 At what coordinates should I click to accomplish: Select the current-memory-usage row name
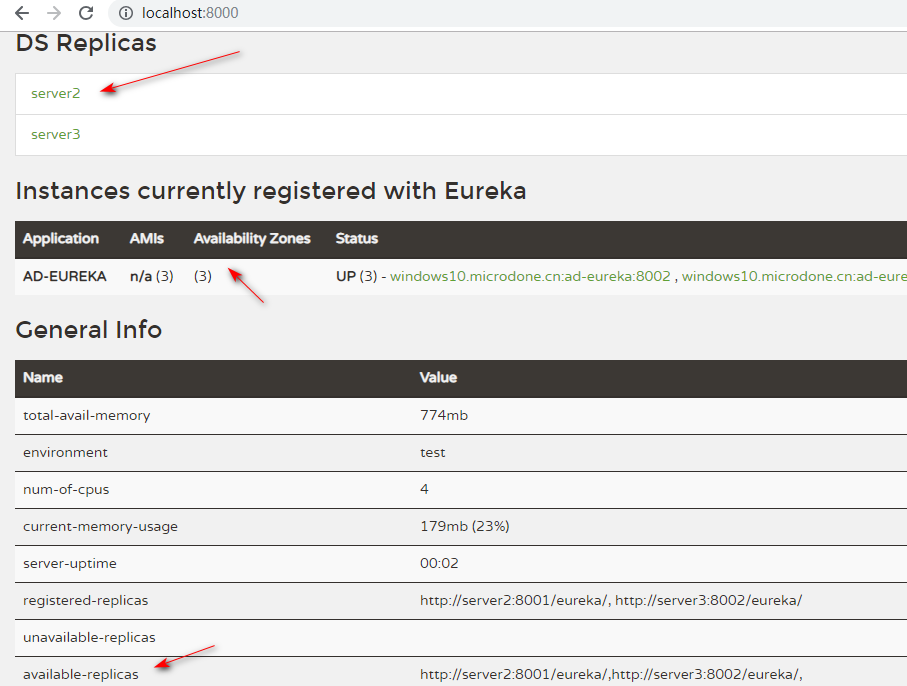(x=100, y=527)
